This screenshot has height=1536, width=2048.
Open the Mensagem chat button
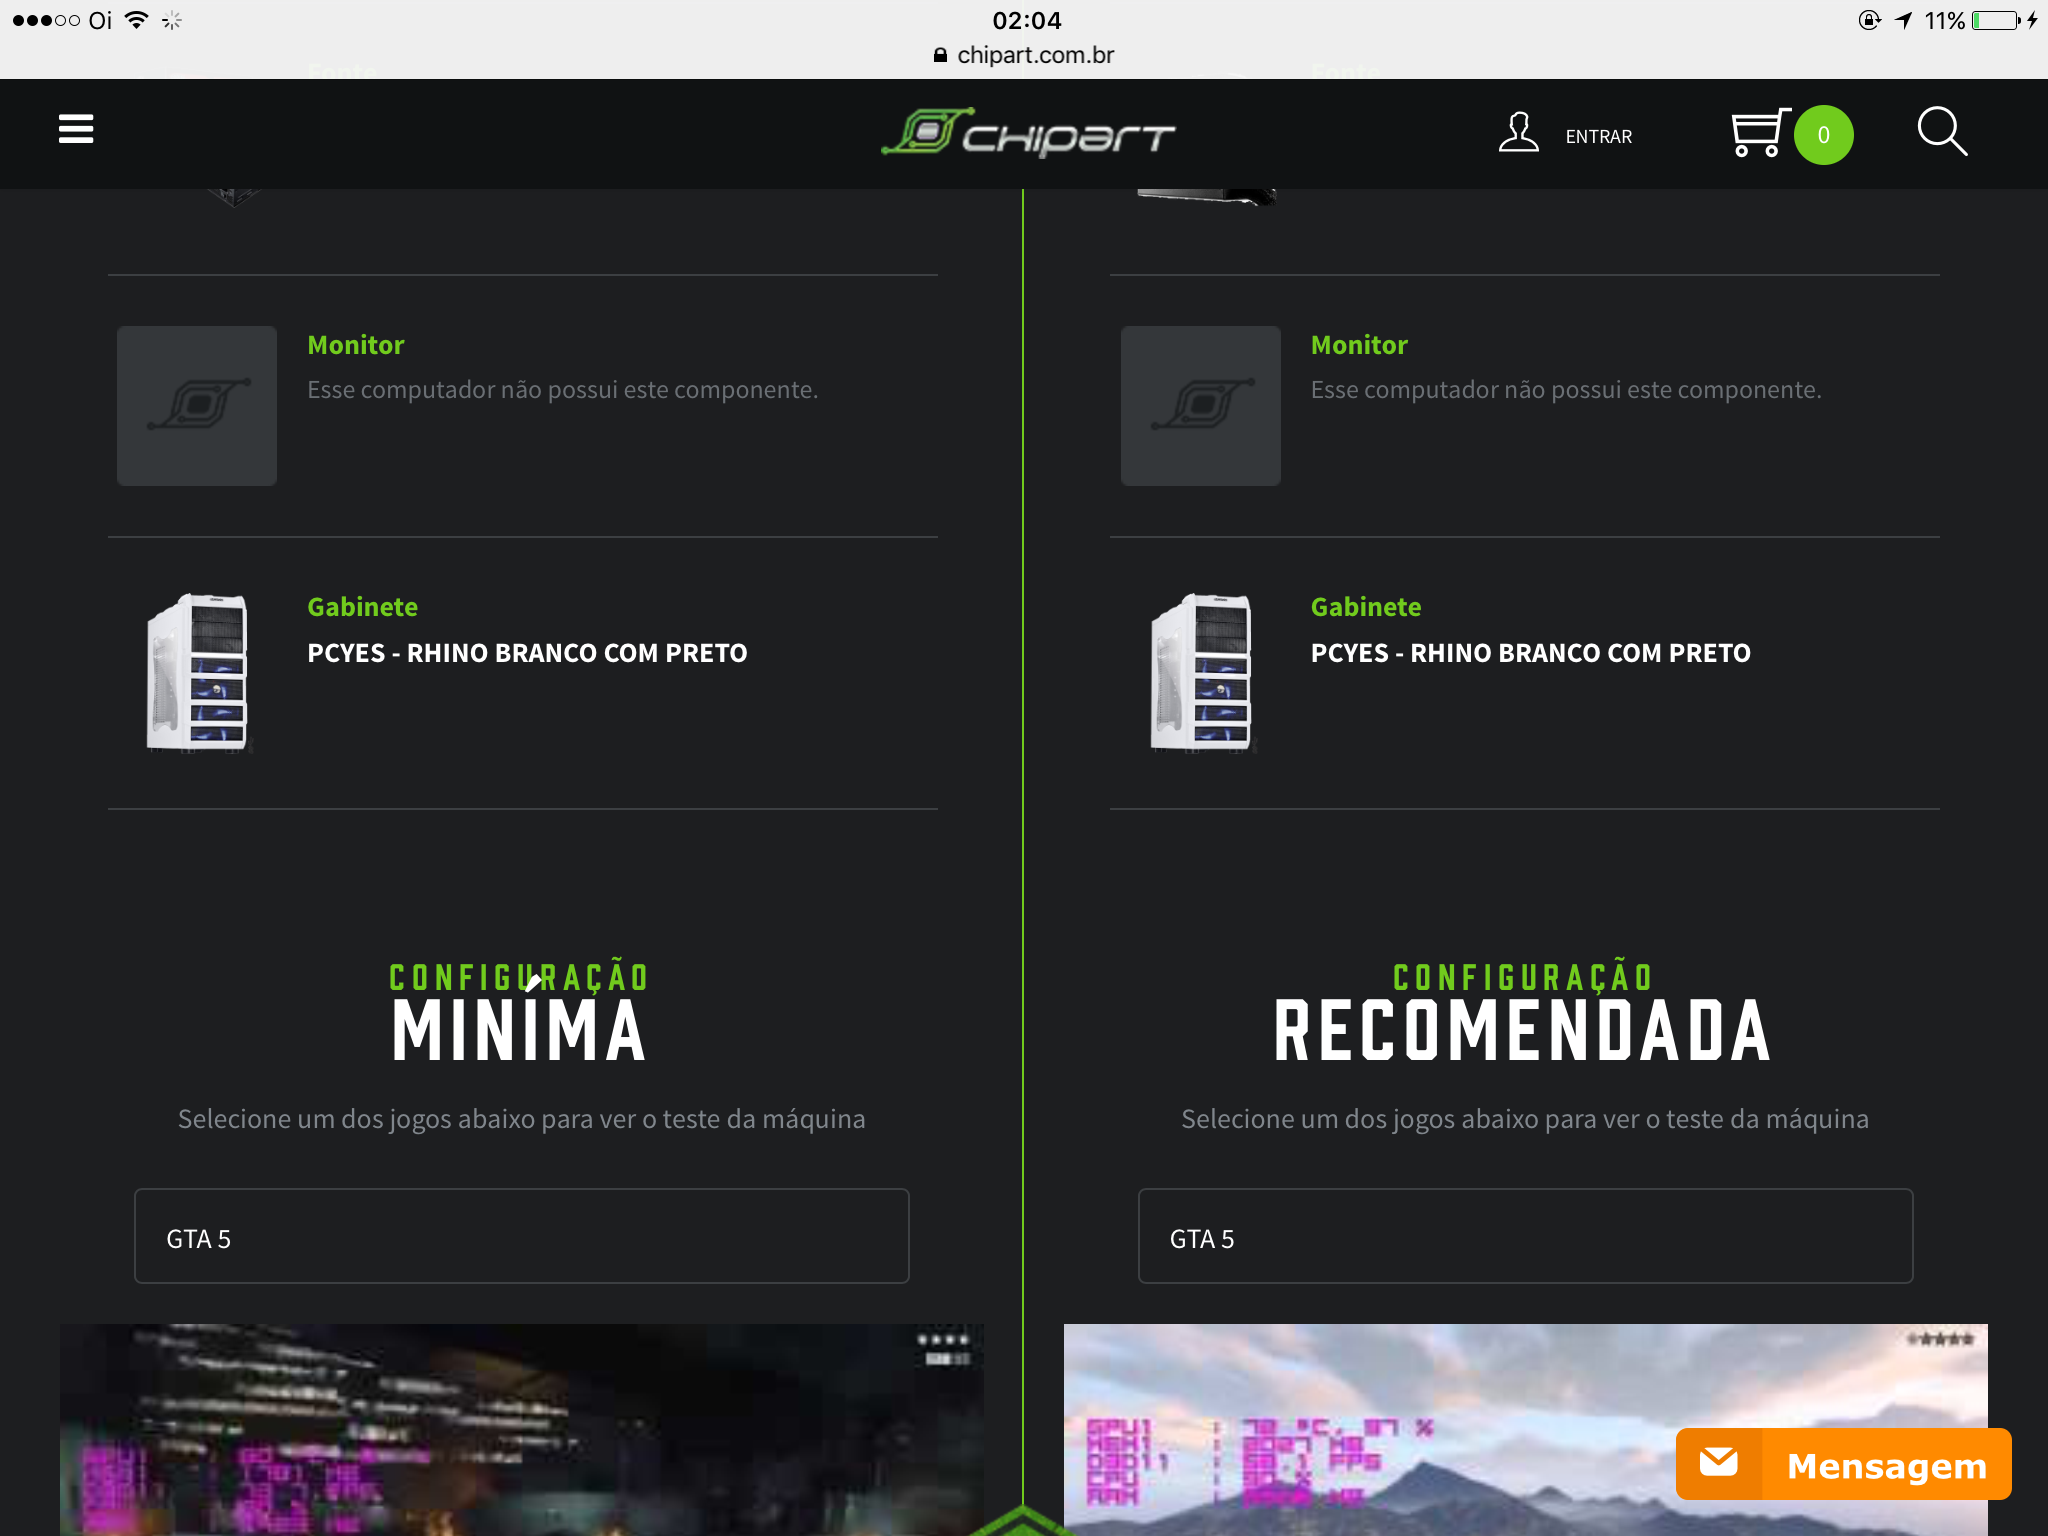[1843, 1464]
